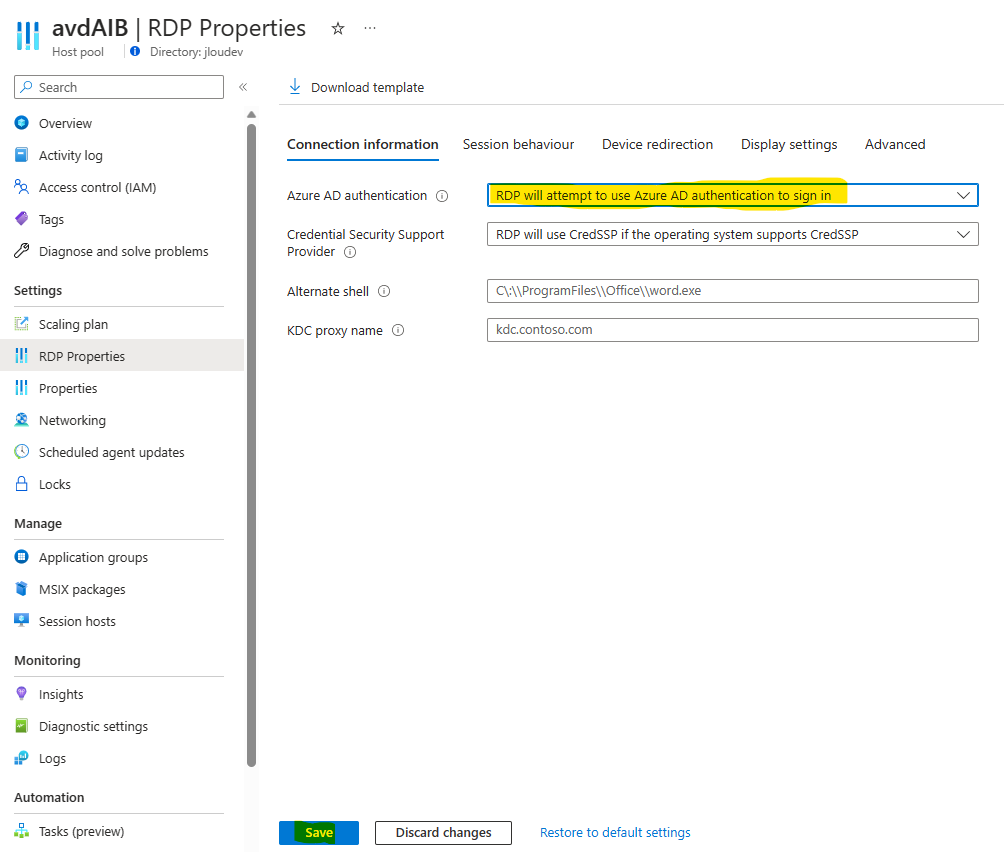1004x852 pixels.
Task: Click the Insights lightbulb icon
Action: 22,694
